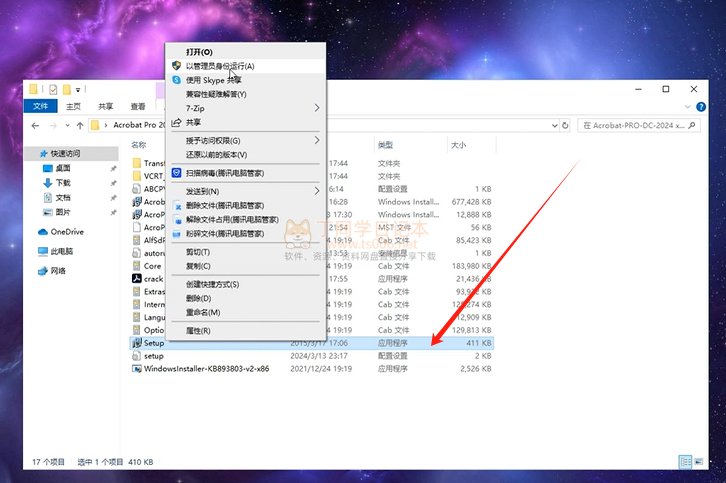Viewport: 726px width, 483px height.
Task: Select the 'Core' Cab file
Action: [152, 266]
